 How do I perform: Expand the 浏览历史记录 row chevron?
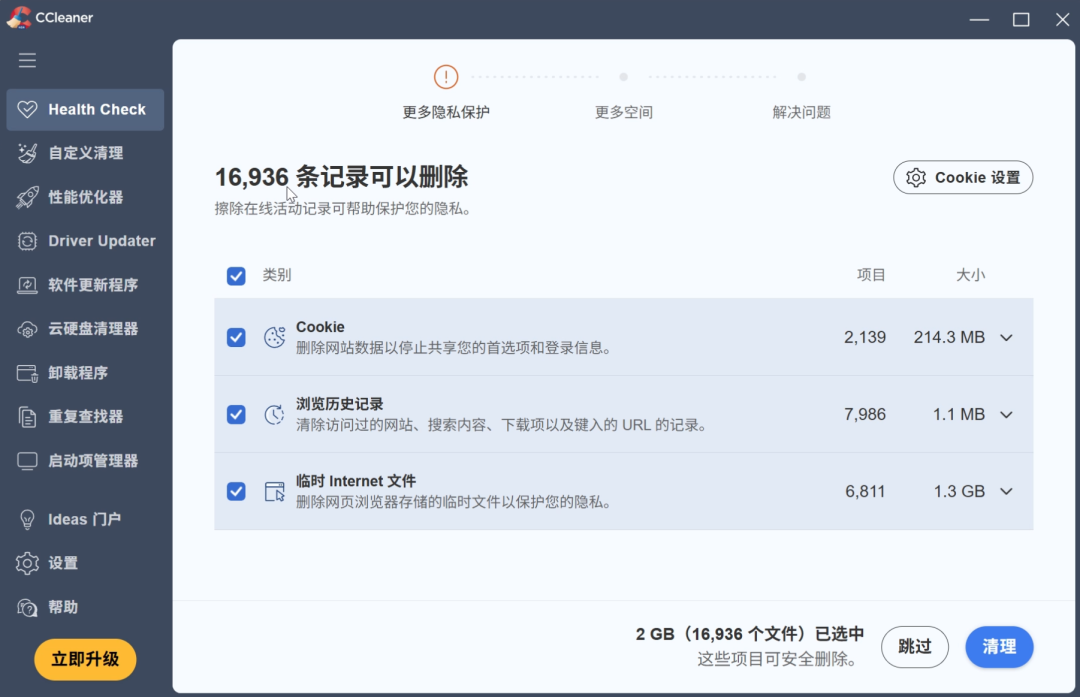pyautogui.click(x=1006, y=415)
